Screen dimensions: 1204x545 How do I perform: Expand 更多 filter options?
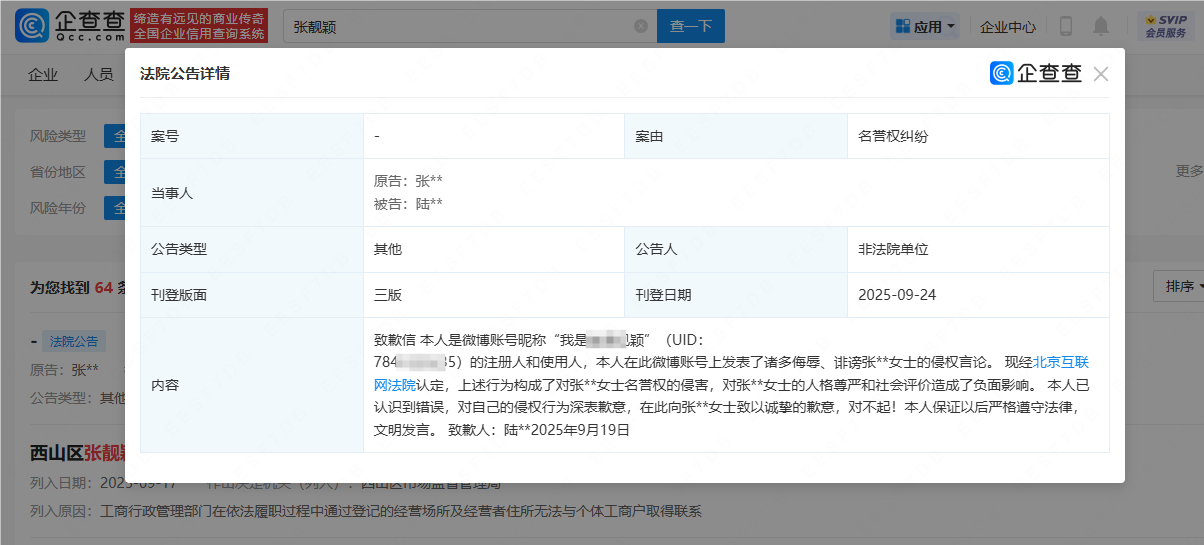coord(1189,171)
